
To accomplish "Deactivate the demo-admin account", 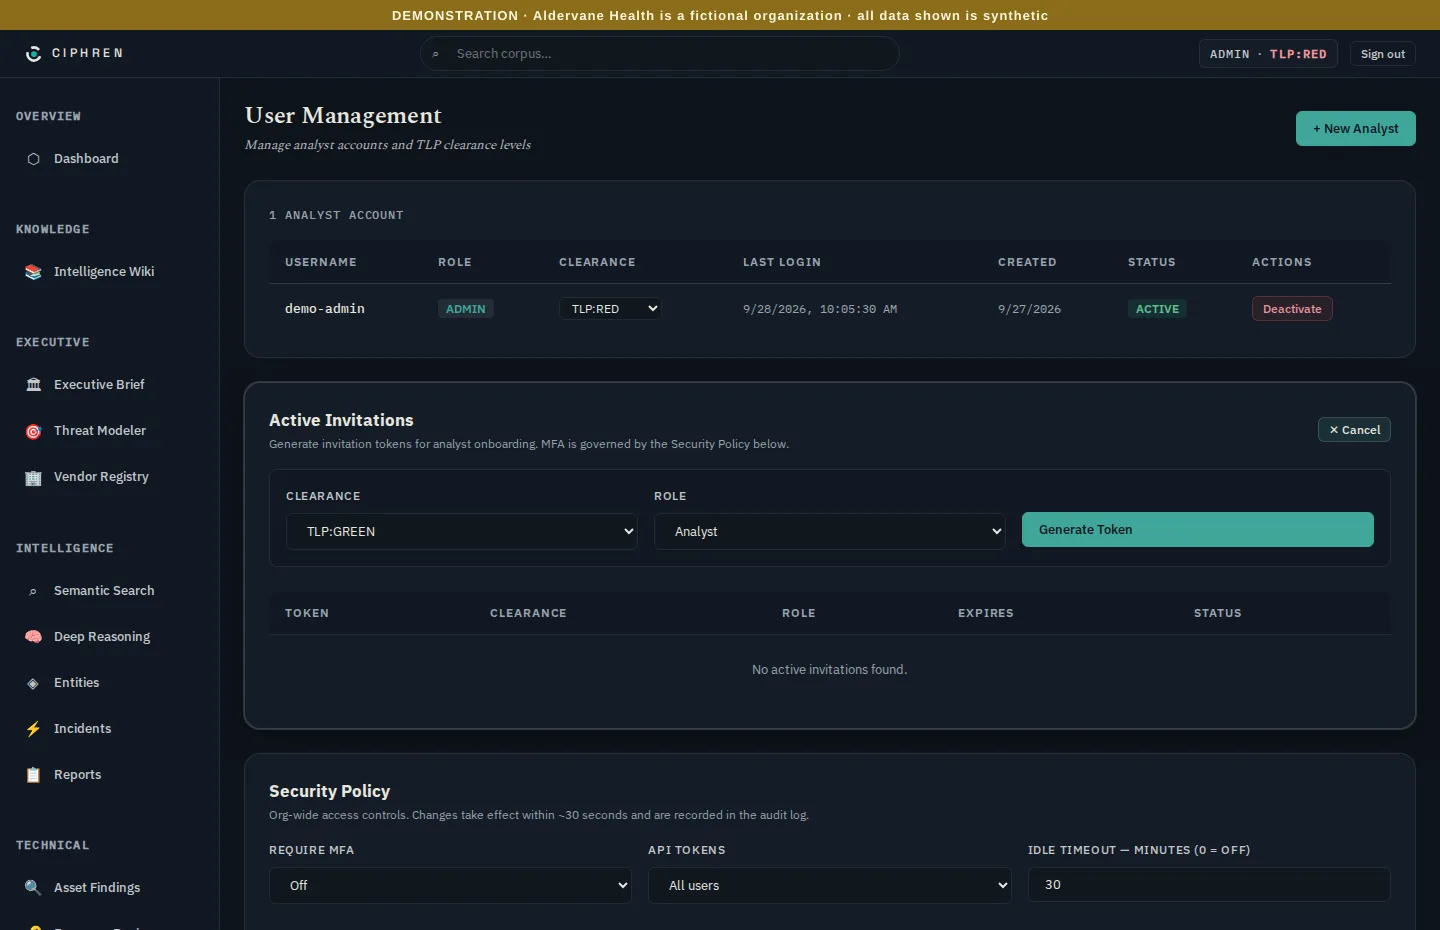I will pyautogui.click(x=1292, y=309).
